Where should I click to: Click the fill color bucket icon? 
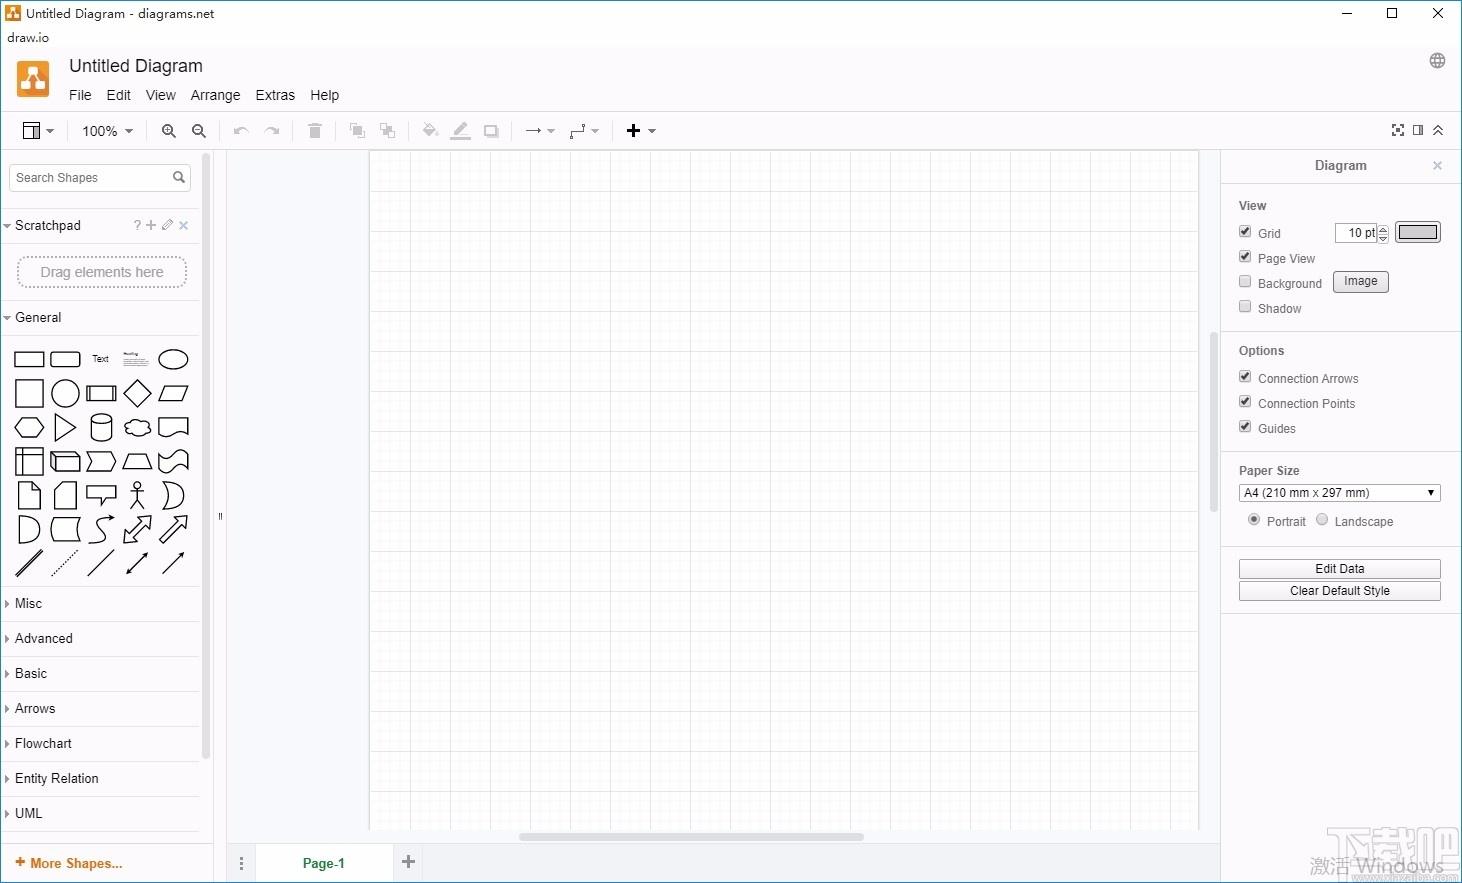(430, 131)
